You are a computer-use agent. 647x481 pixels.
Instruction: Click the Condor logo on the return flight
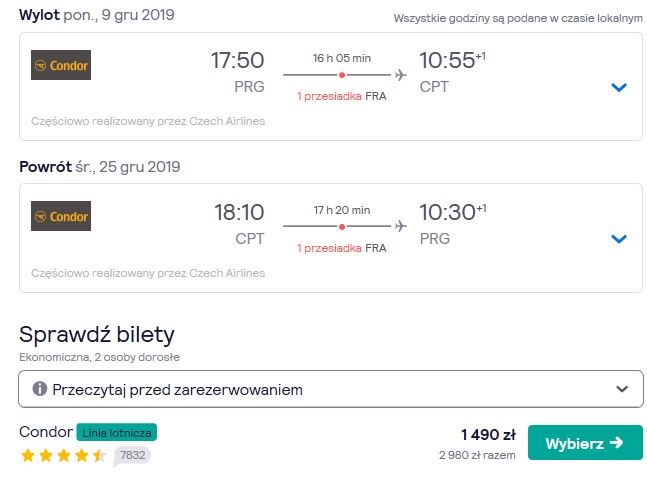coord(61,216)
